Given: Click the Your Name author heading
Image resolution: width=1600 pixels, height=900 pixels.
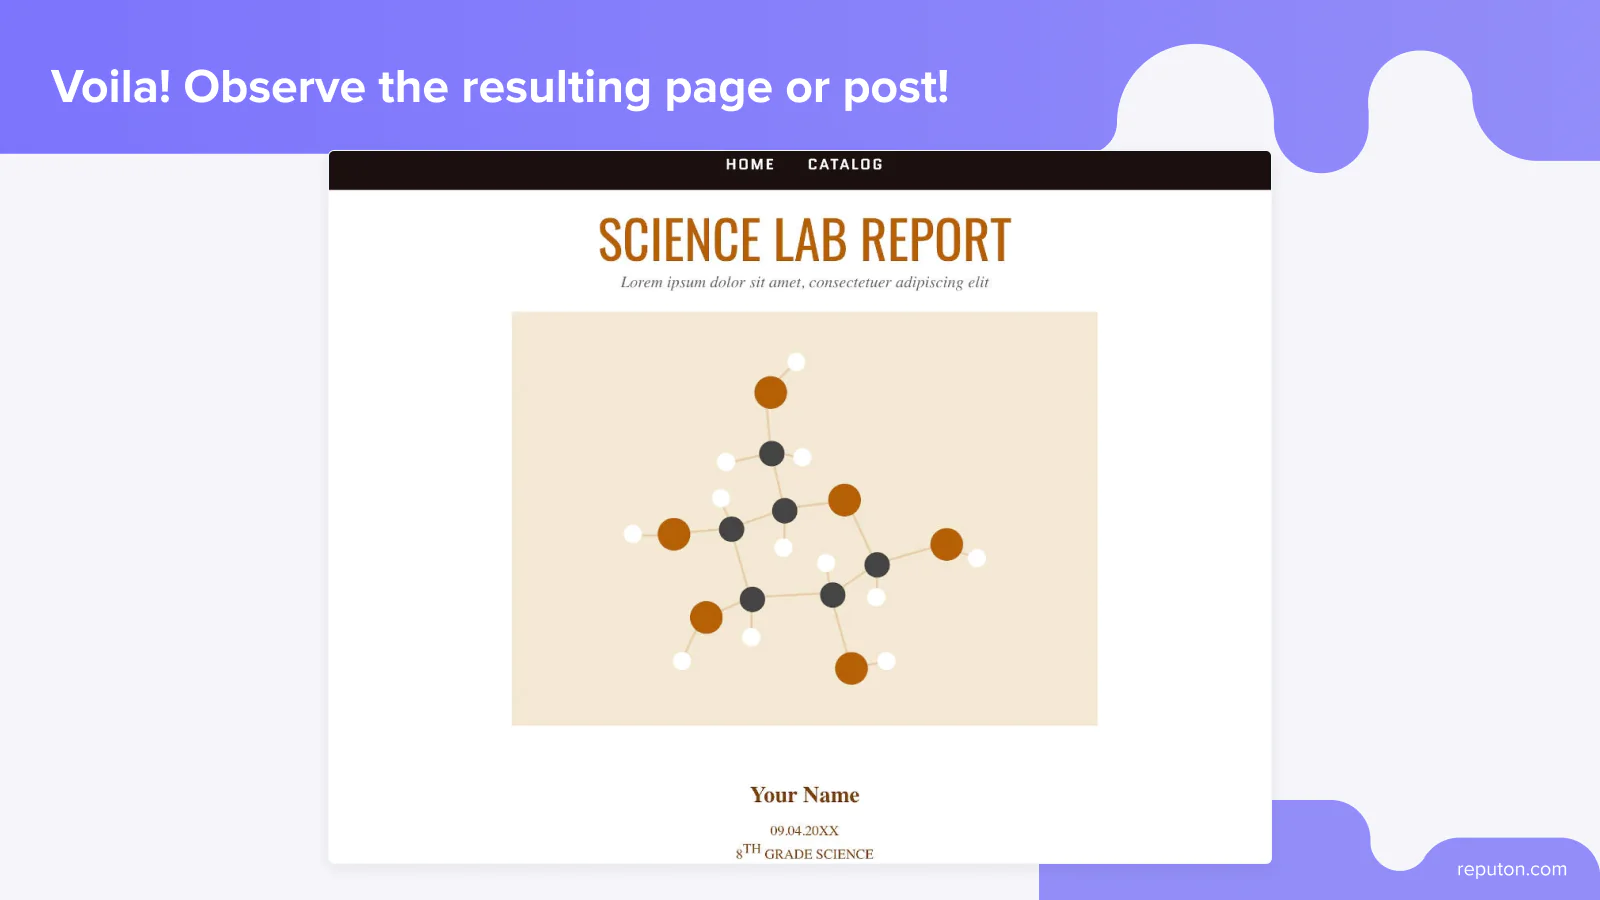Looking at the screenshot, I should pyautogui.click(x=804, y=795).
